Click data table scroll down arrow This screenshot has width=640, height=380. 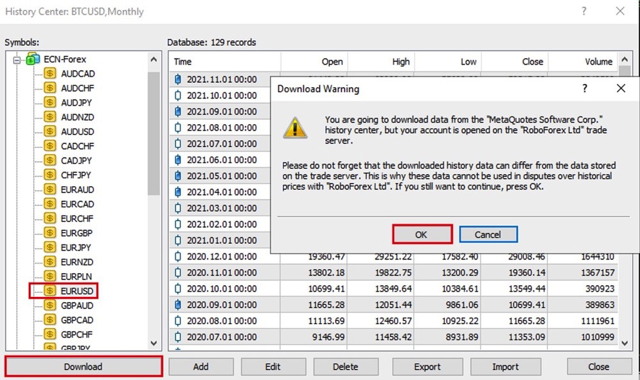click(624, 343)
